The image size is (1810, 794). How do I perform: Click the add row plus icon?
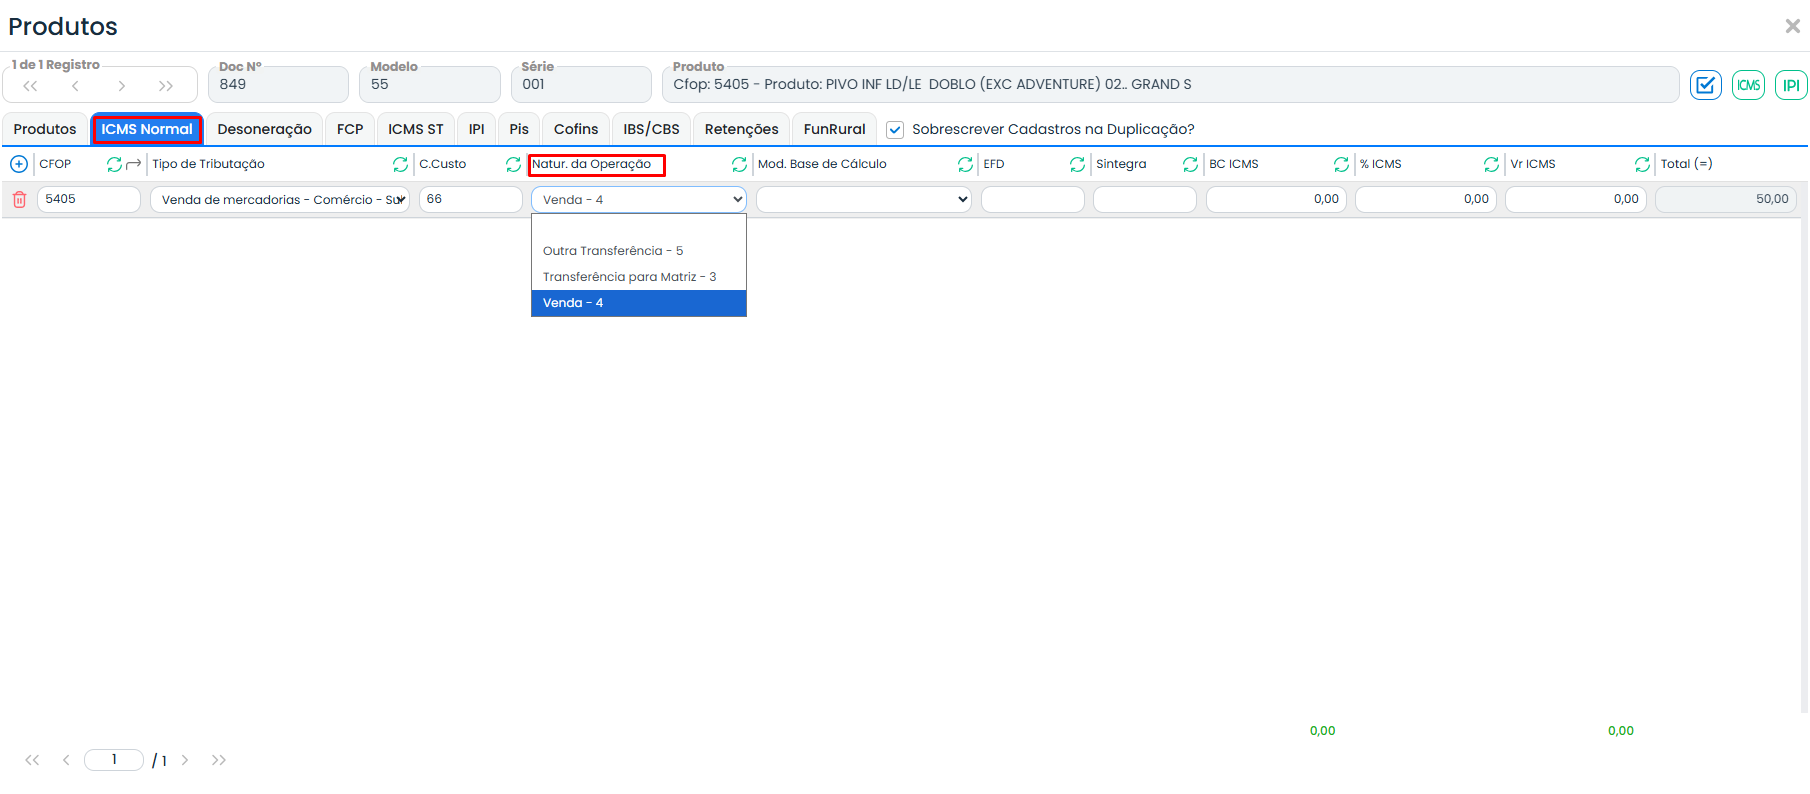click(19, 164)
